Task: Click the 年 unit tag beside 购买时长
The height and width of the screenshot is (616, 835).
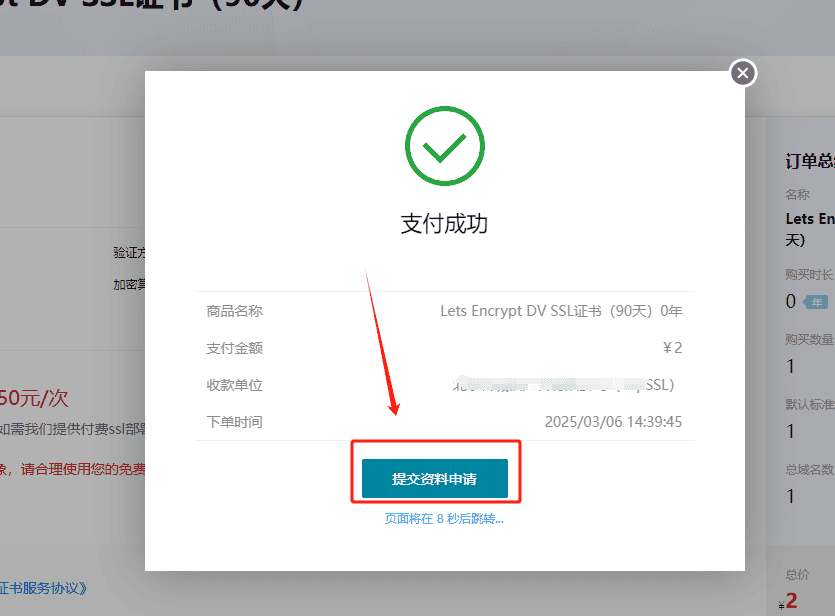Action: (816, 302)
